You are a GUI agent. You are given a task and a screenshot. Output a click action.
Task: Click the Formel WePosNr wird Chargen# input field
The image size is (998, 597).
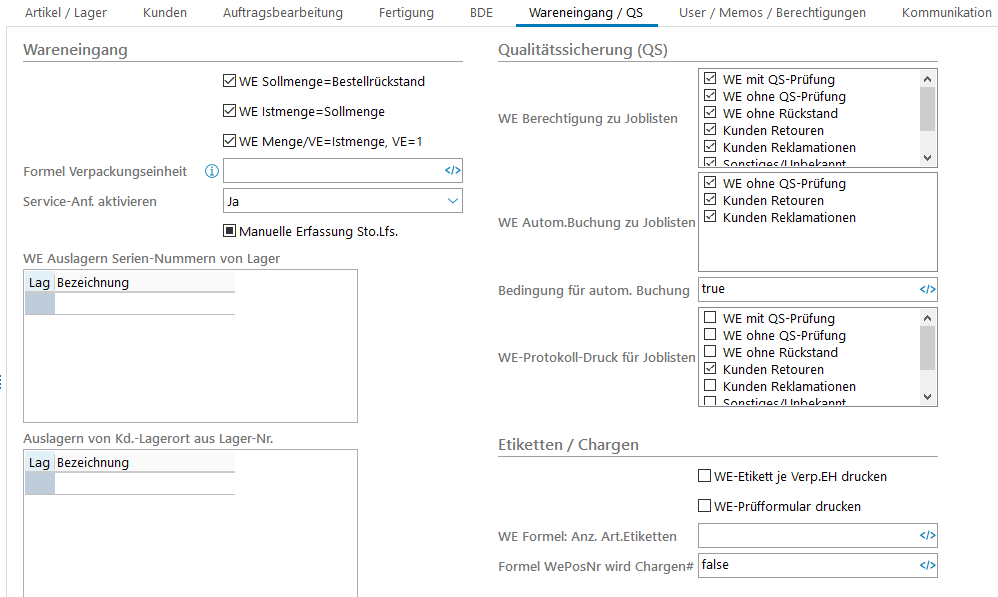pyautogui.click(x=806, y=566)
